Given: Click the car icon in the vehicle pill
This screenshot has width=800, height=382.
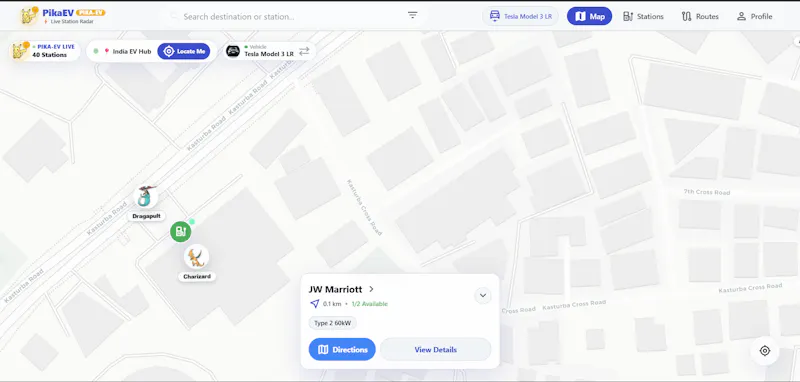Looking at the screenshot, I should 233,51.
